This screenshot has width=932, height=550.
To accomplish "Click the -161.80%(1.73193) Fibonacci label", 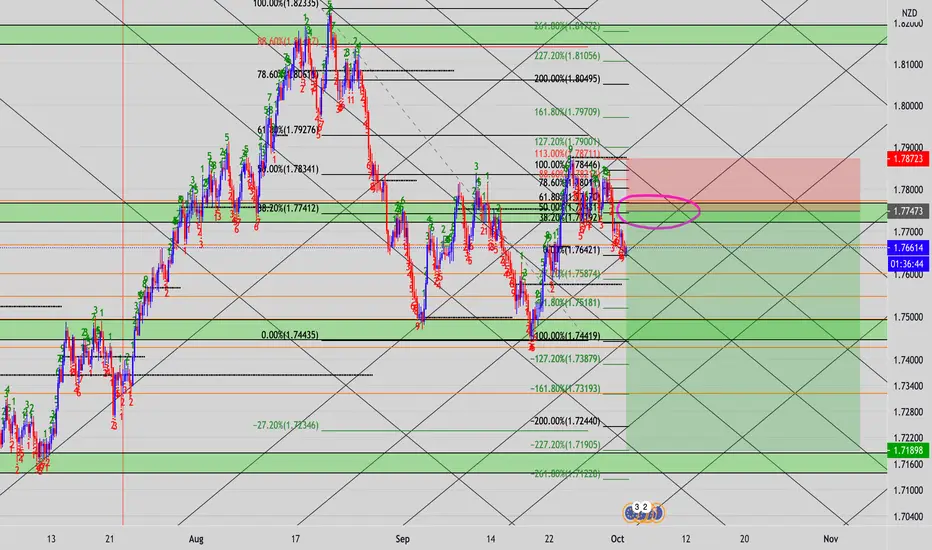I will [565, 389].
